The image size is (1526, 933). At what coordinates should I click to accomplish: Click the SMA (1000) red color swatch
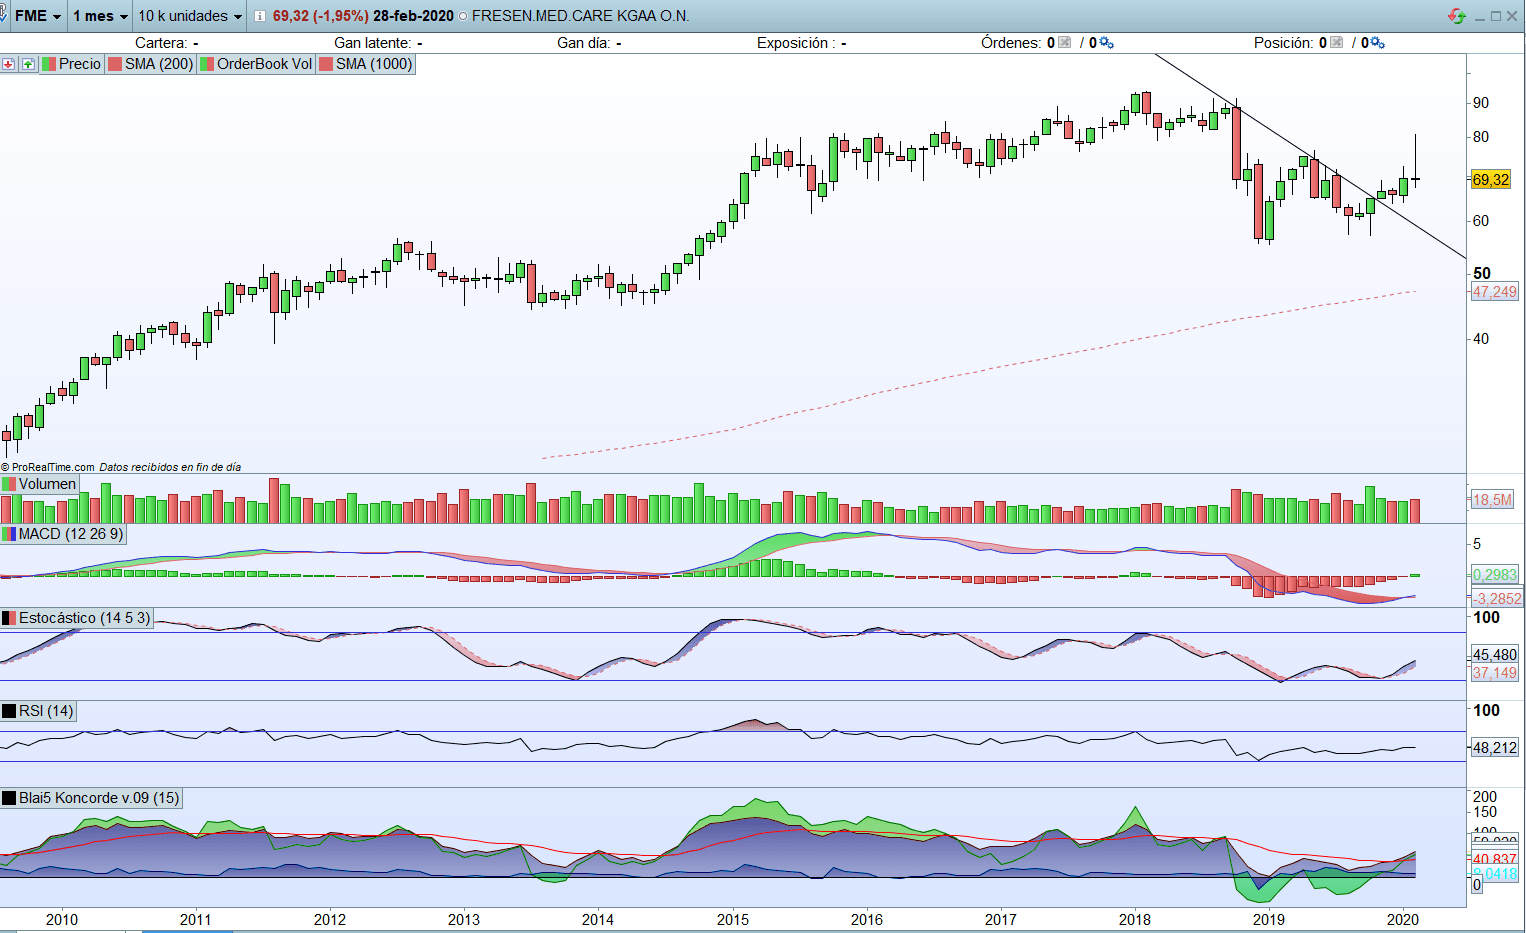point(326,64)
